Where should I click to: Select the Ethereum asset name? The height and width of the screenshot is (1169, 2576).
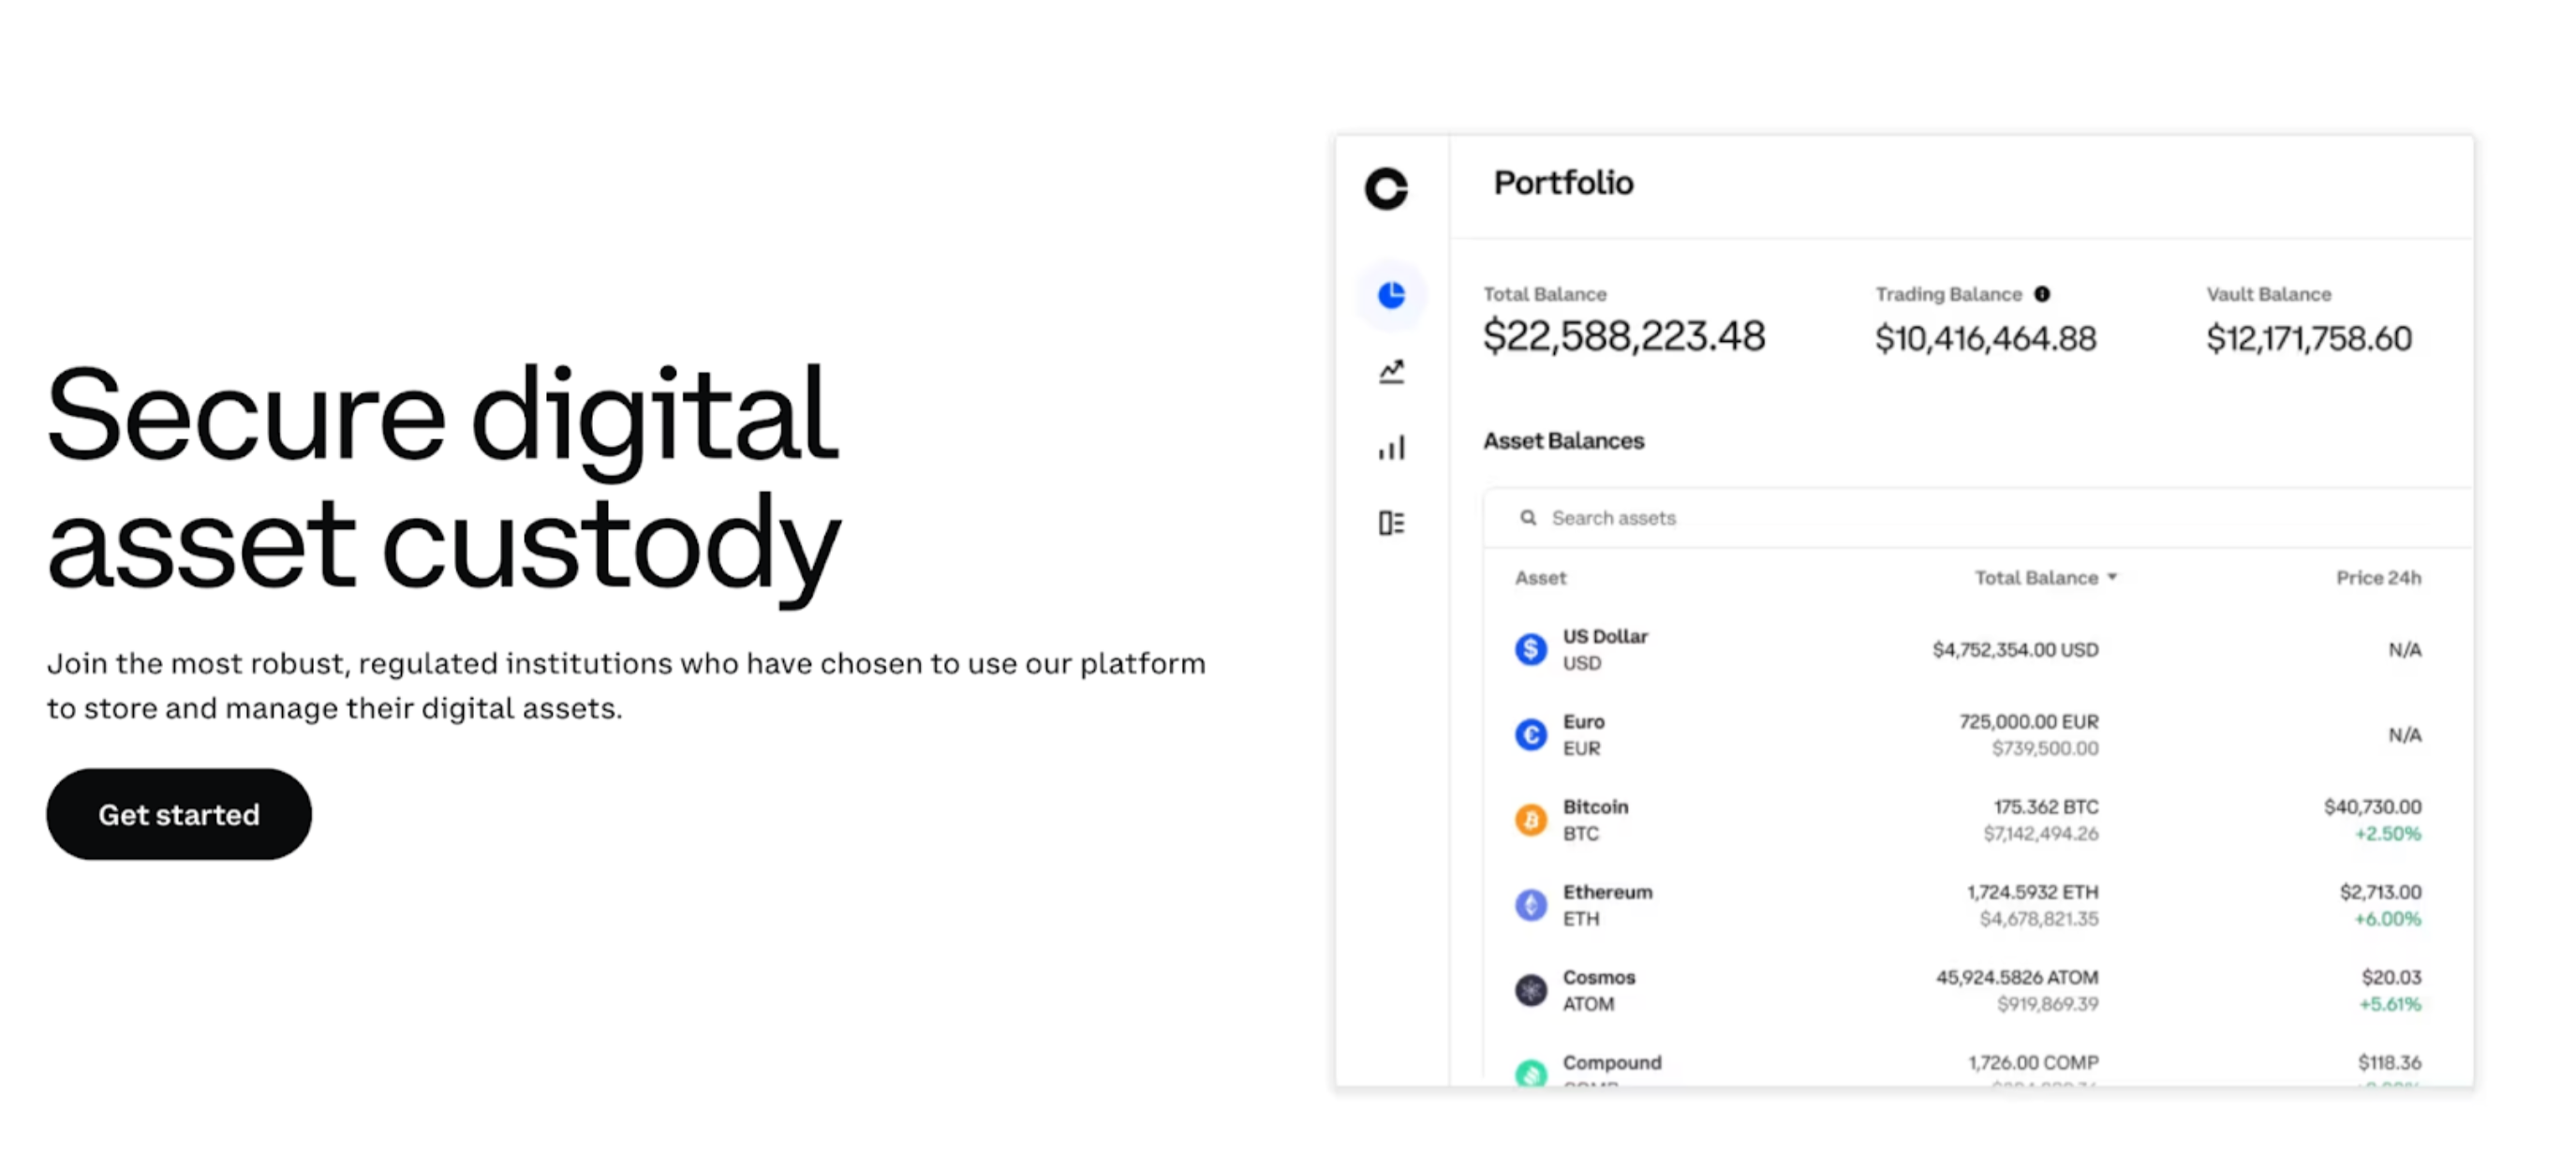click(1607, 891)
